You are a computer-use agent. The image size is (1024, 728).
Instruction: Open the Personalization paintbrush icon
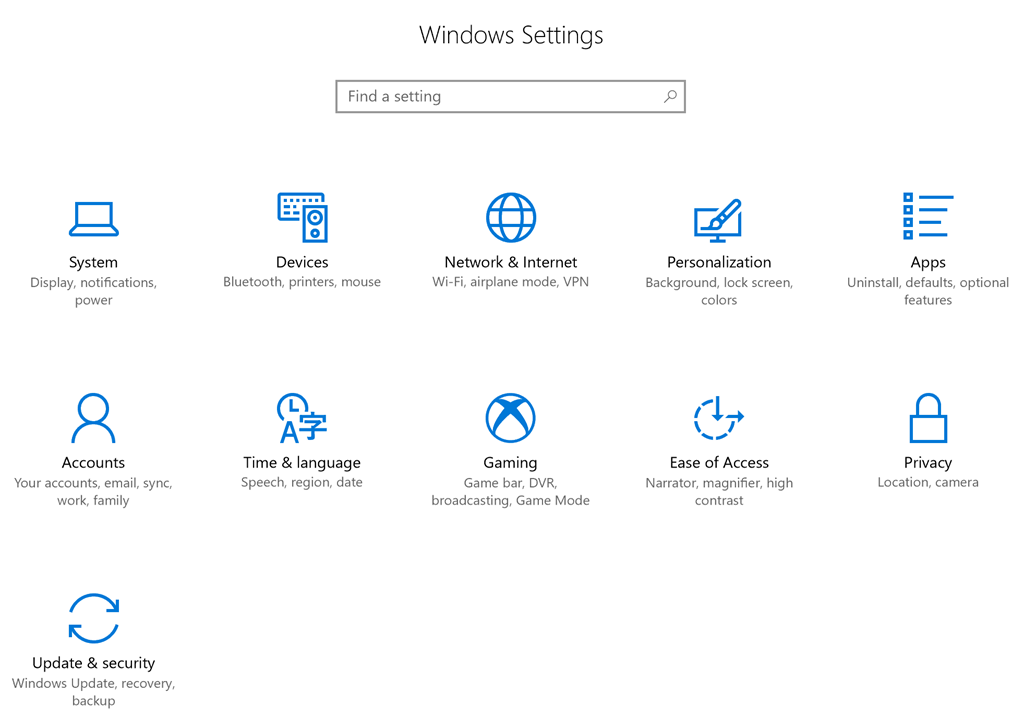coord(718,220)
